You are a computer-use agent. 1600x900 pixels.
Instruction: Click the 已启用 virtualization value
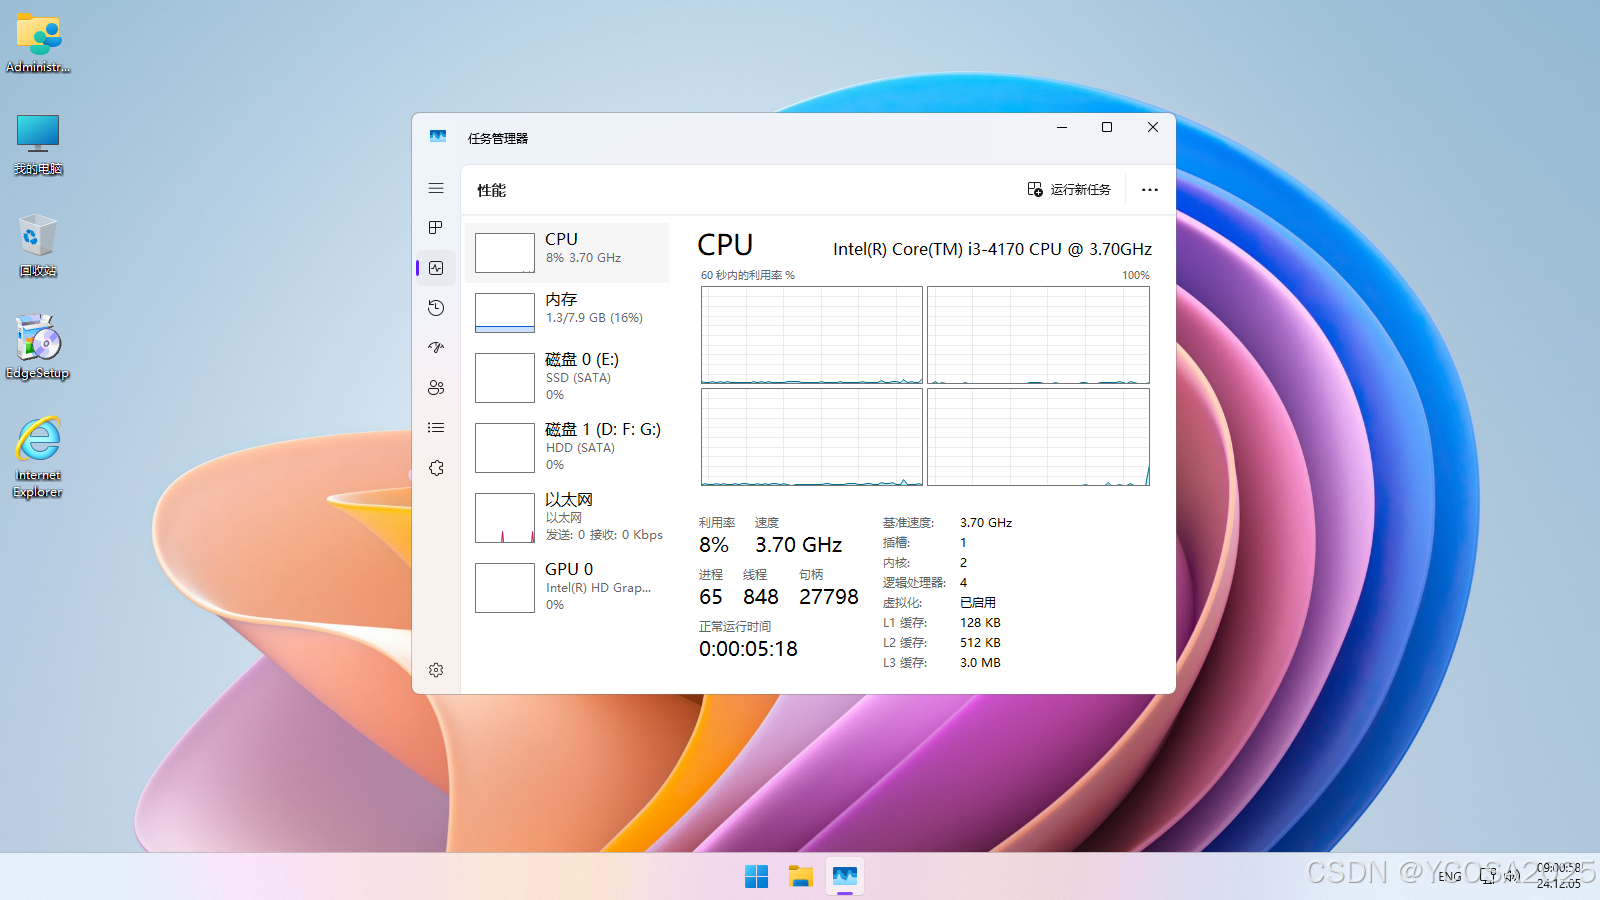978,603
